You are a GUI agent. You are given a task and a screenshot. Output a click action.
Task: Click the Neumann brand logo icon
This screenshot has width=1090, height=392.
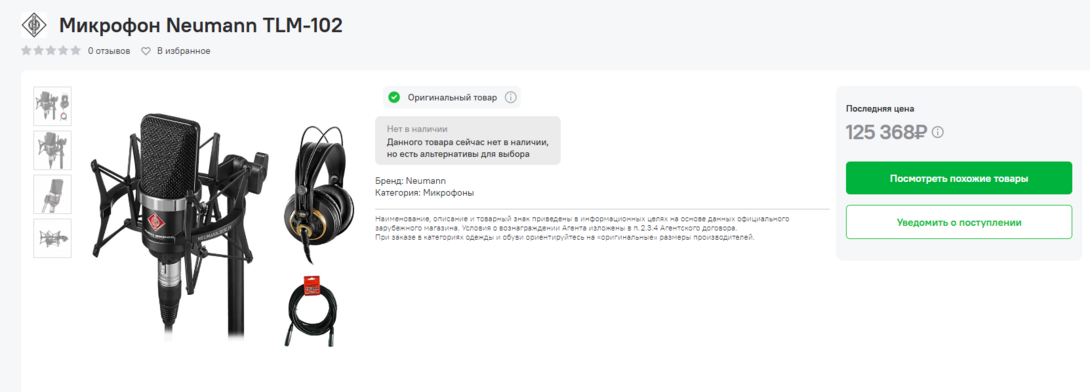33,25
